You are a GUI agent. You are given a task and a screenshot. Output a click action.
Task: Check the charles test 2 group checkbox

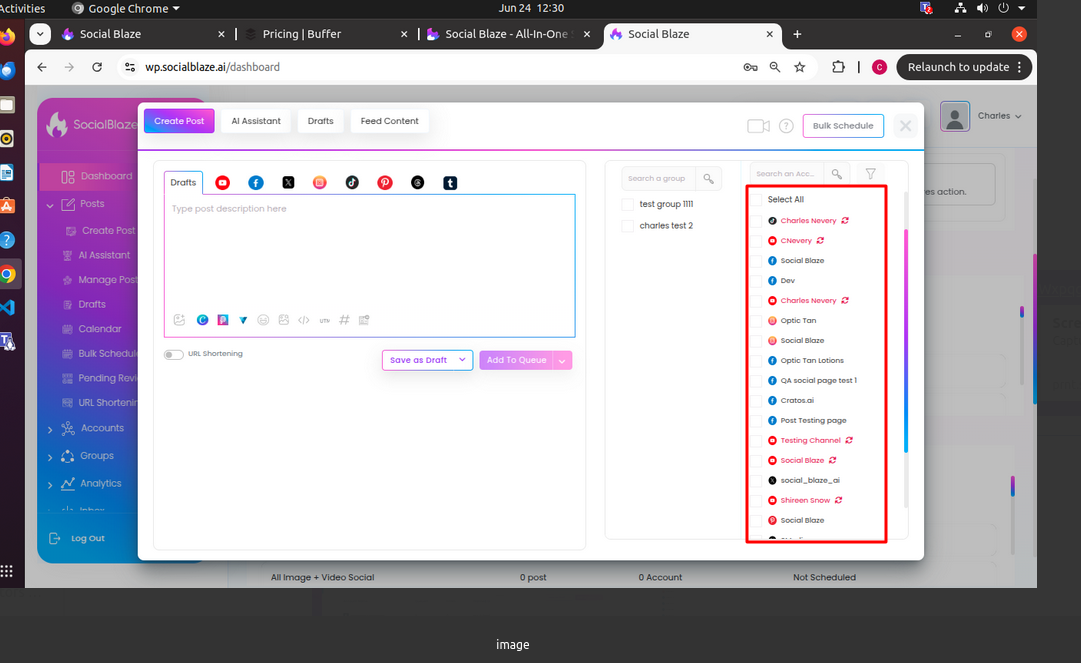[627, 226]
